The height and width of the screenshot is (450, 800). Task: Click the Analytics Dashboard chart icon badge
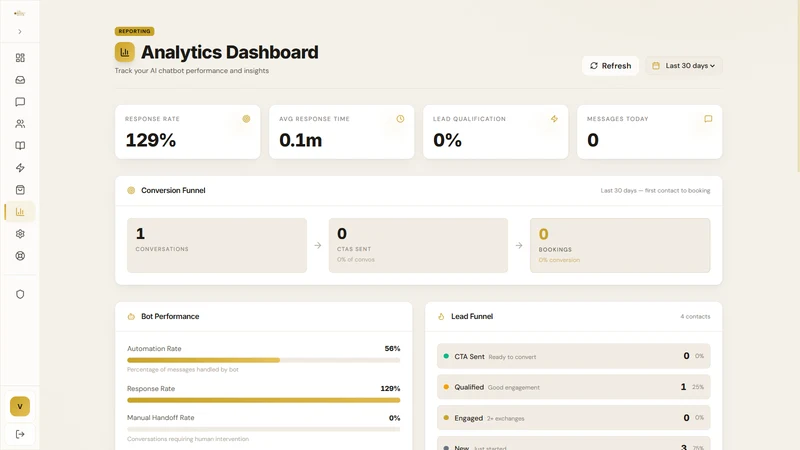point(124,52)
